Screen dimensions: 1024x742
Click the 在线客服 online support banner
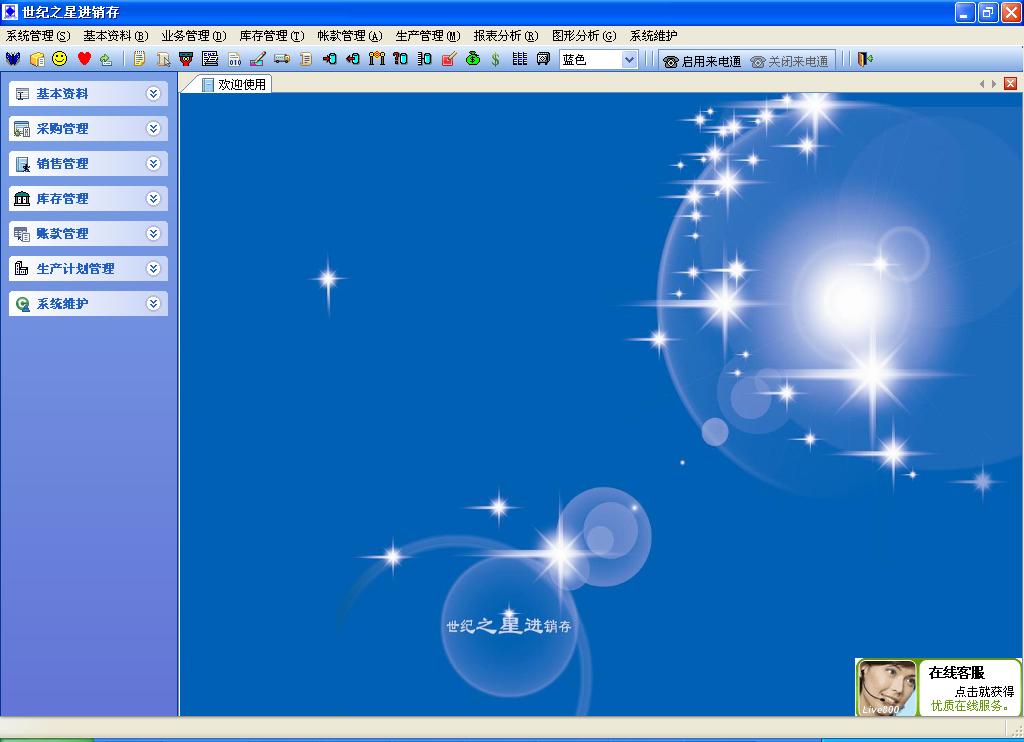click(938, 687)
